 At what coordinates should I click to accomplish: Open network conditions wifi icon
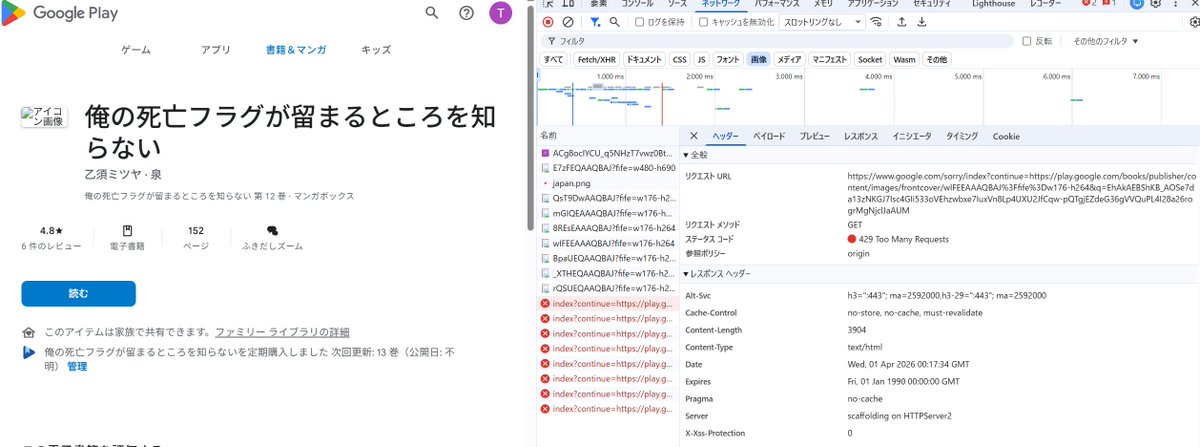[x=877, y=21]
